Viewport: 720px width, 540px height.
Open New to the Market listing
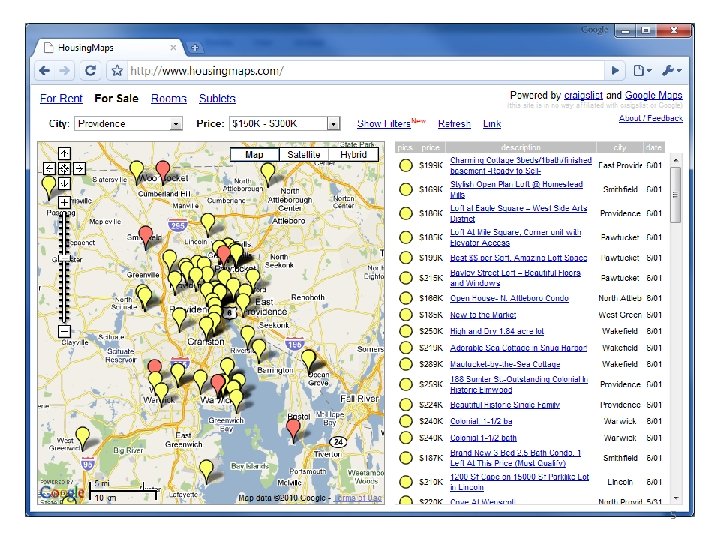click(x=483, y=315)
